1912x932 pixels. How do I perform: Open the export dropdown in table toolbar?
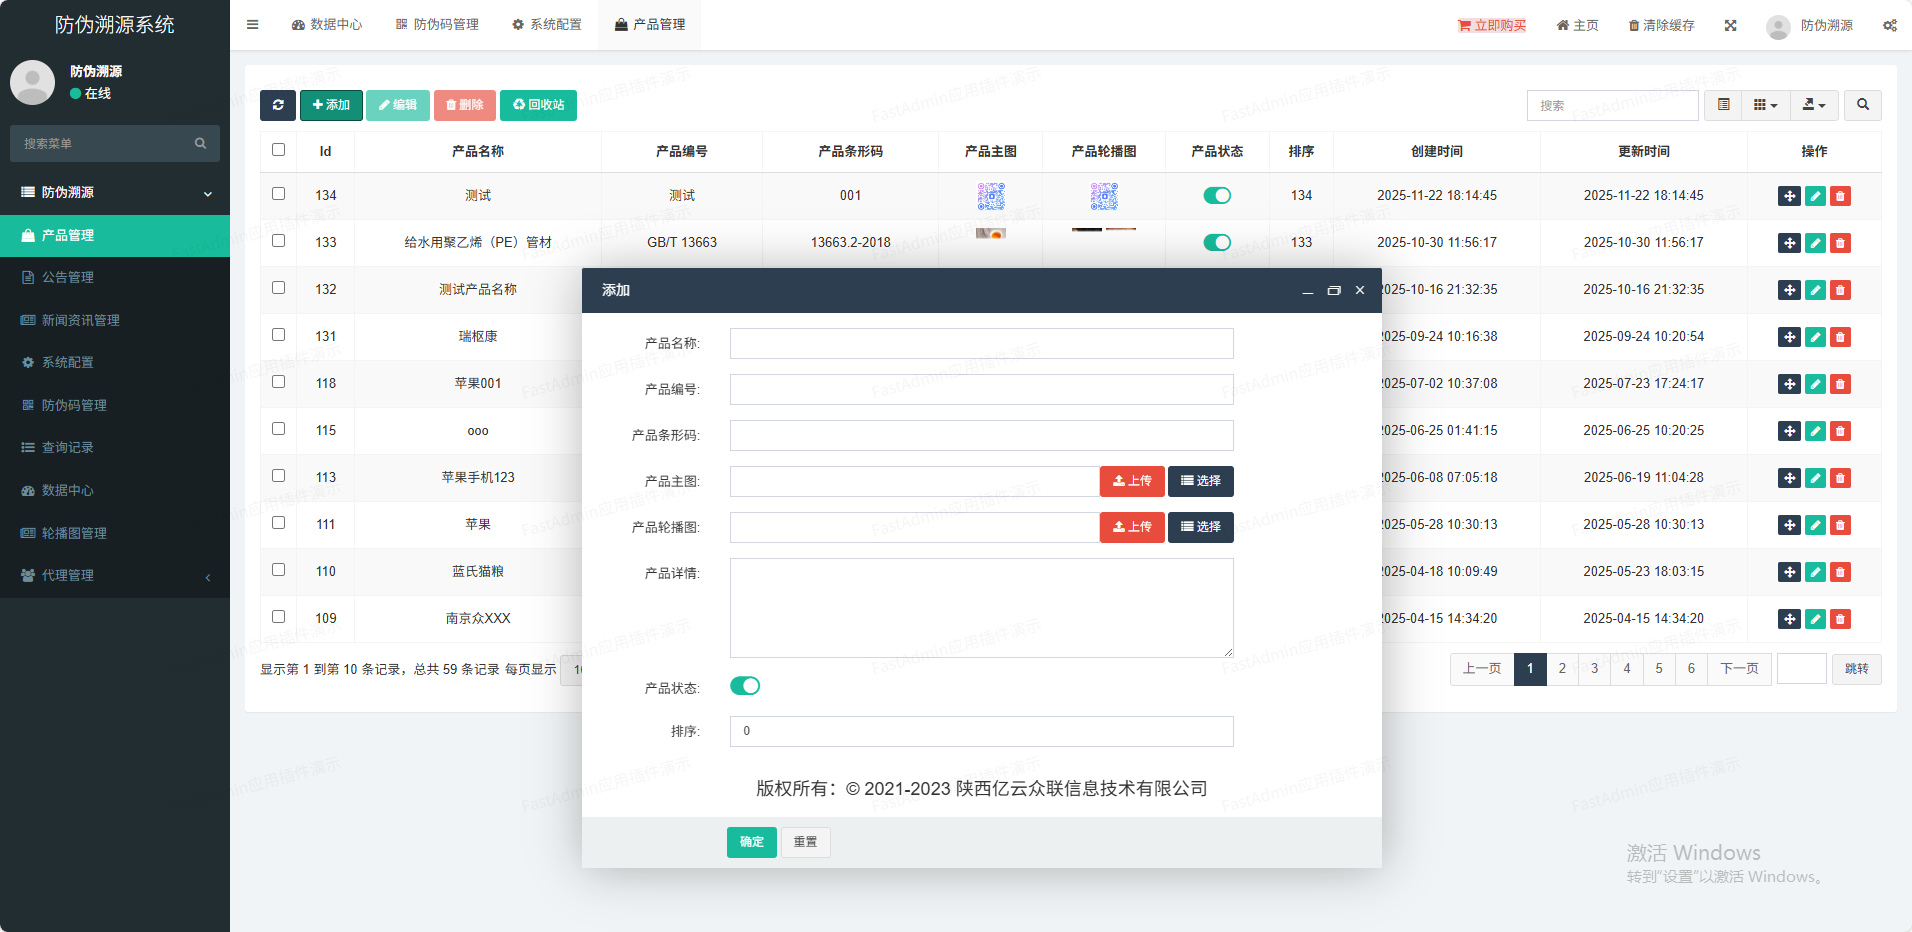[x=1813, y=105]
